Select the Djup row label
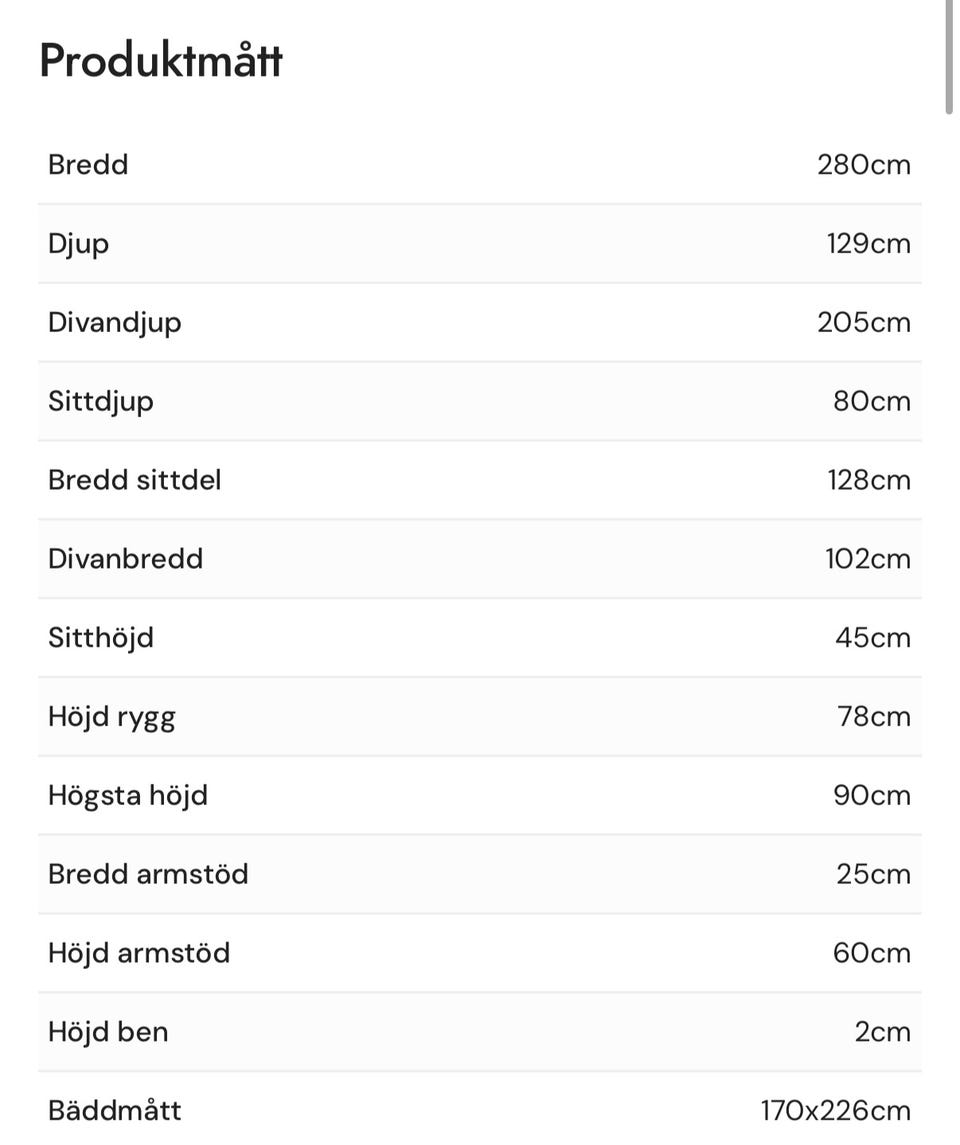This screenshot has width=960, height=1145. (78, 243)
